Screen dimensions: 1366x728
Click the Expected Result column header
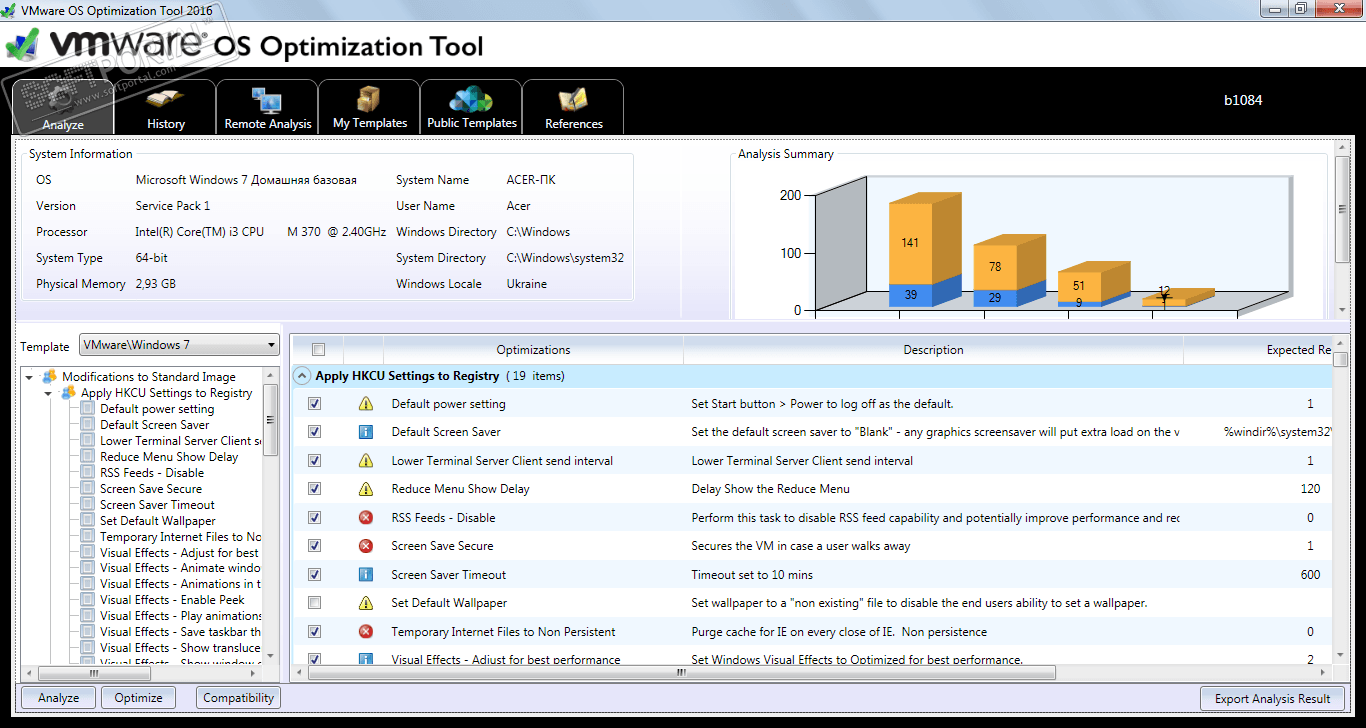[x=1258, y=350]
